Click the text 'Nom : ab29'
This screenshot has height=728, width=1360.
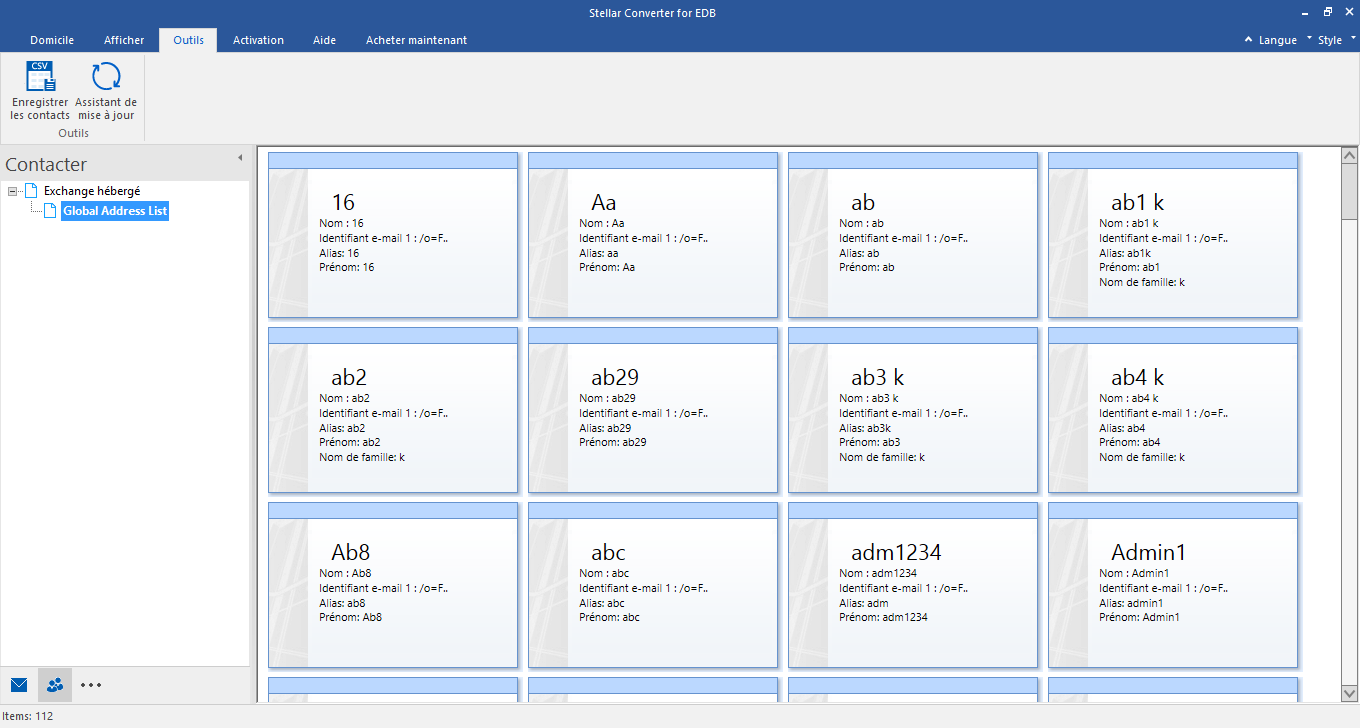click(x=607, y=398)
